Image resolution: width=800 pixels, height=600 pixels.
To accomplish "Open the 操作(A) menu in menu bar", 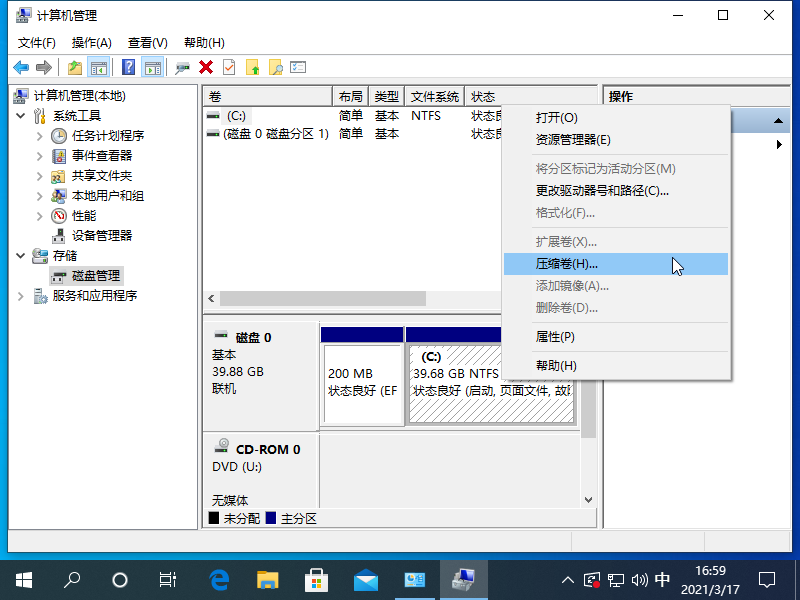I will [91, 43].
